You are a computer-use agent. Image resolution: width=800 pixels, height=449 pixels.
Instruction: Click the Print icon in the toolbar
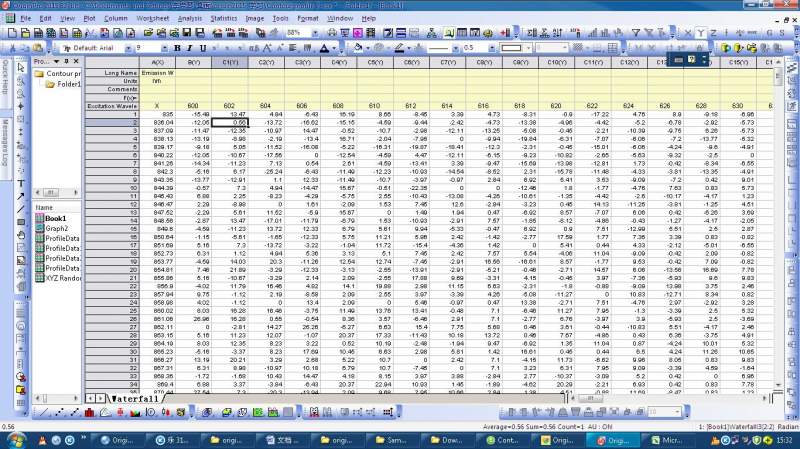[x=332, y=33]
